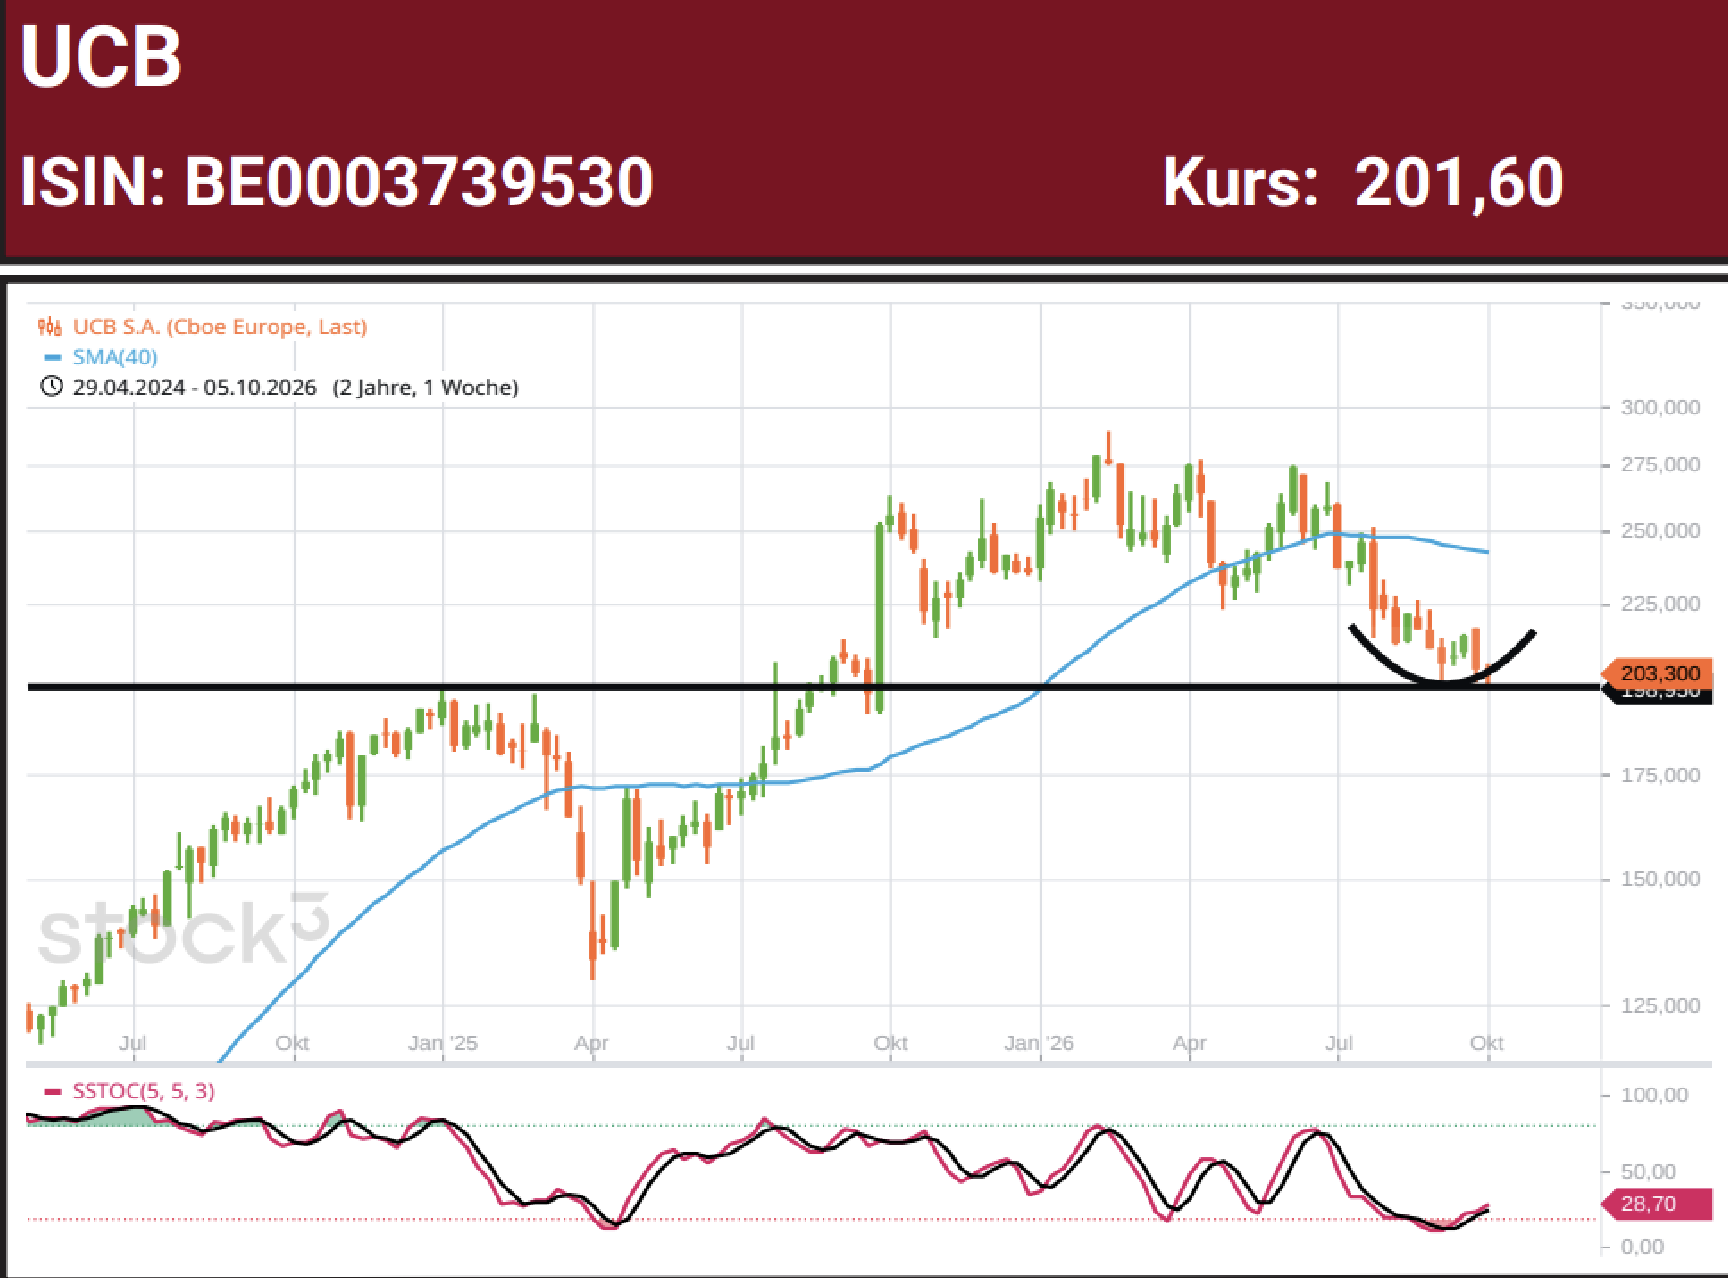Click the Kurs: 201,60 value
Screen dimensions: 1728x1278
point(1363,182)
